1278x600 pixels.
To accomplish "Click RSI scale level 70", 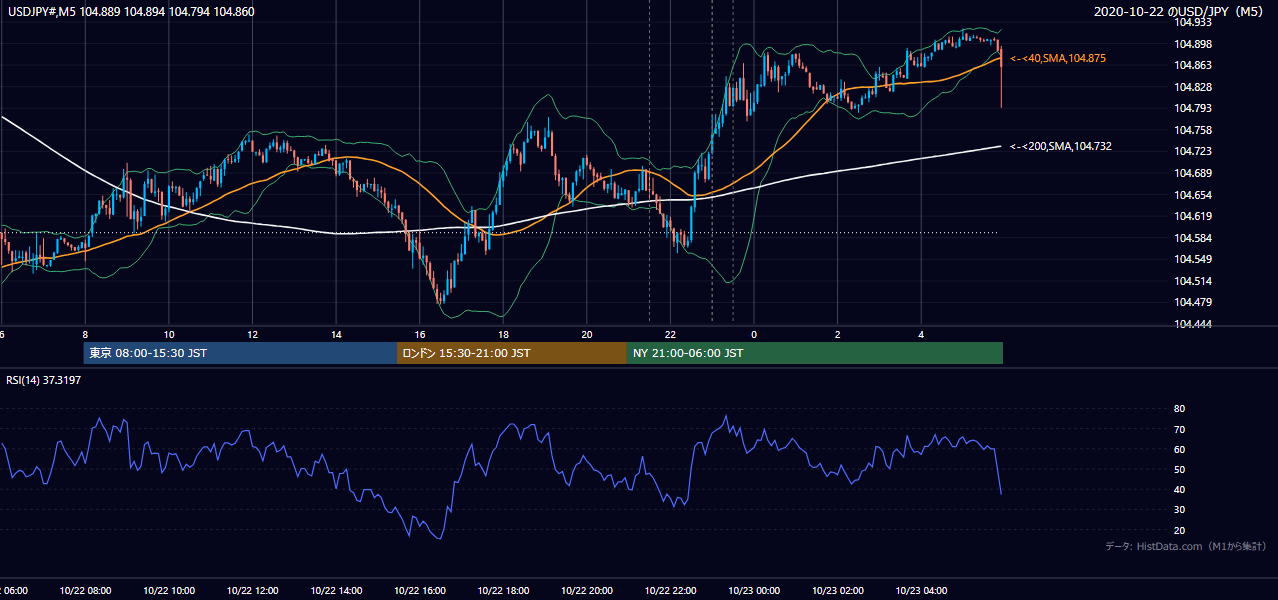I will (1180, 429).
